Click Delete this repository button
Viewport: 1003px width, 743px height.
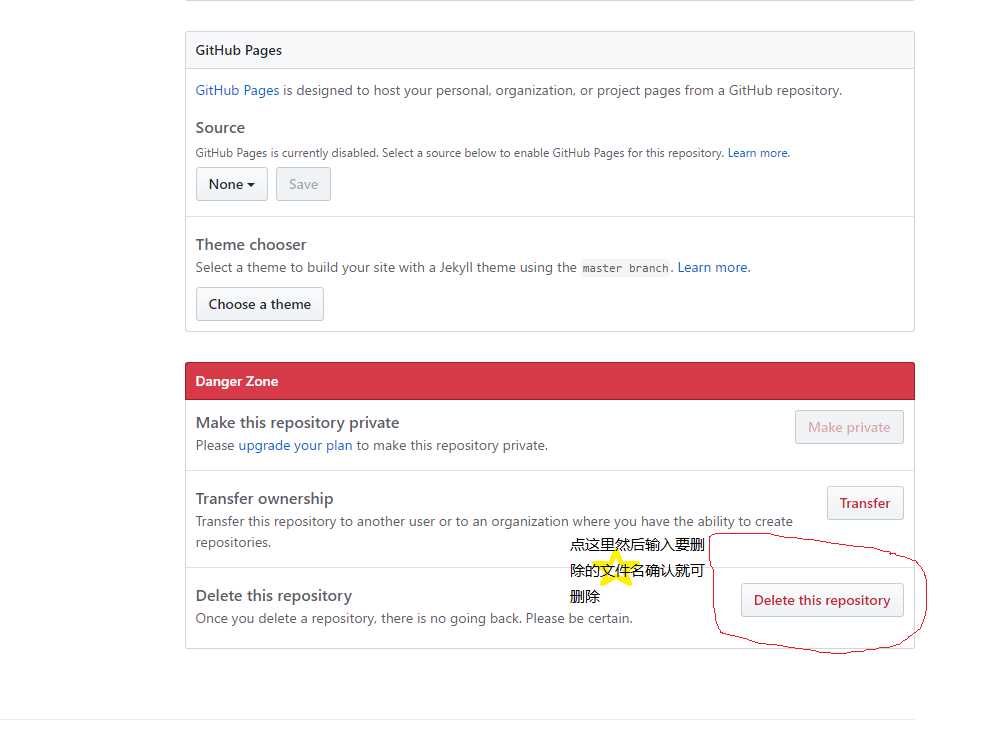point(822,600)
